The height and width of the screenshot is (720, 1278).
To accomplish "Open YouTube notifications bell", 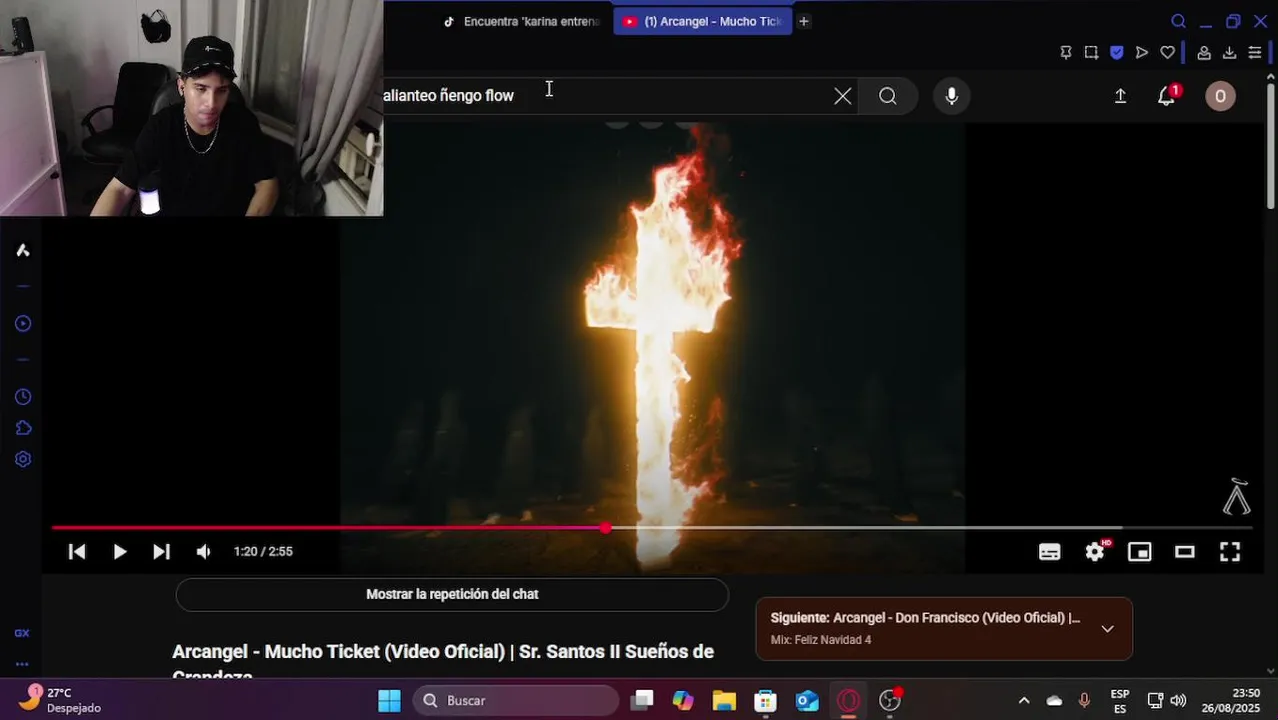I will tap(1166, 96).
